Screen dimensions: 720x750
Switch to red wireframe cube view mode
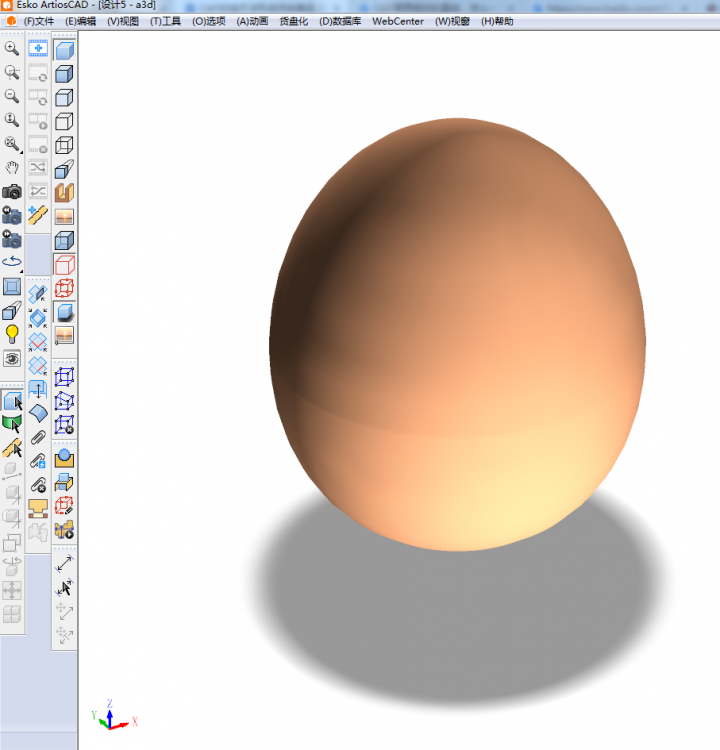coord(64,264)
